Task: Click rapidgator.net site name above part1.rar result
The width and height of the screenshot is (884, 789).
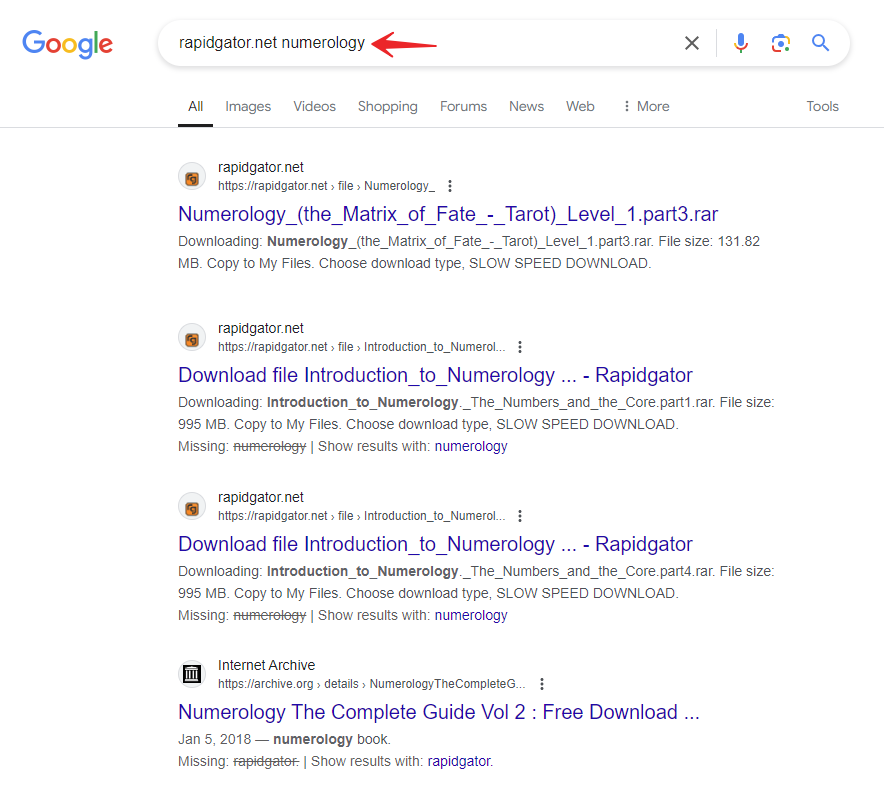Action: coord(260,328)
